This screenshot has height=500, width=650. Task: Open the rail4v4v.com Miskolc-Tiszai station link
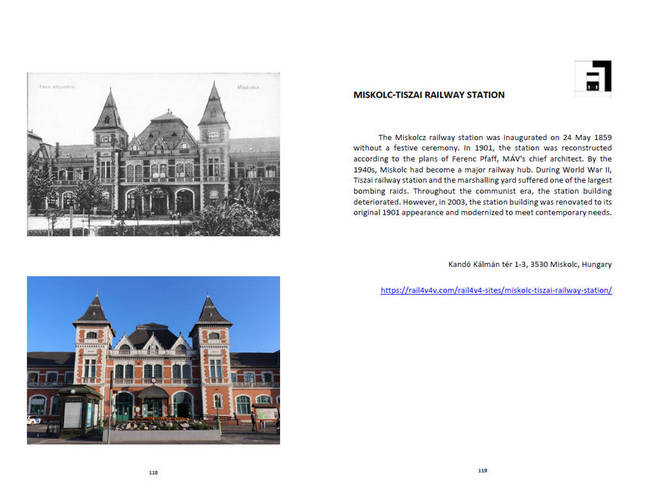tap(496, 290)
